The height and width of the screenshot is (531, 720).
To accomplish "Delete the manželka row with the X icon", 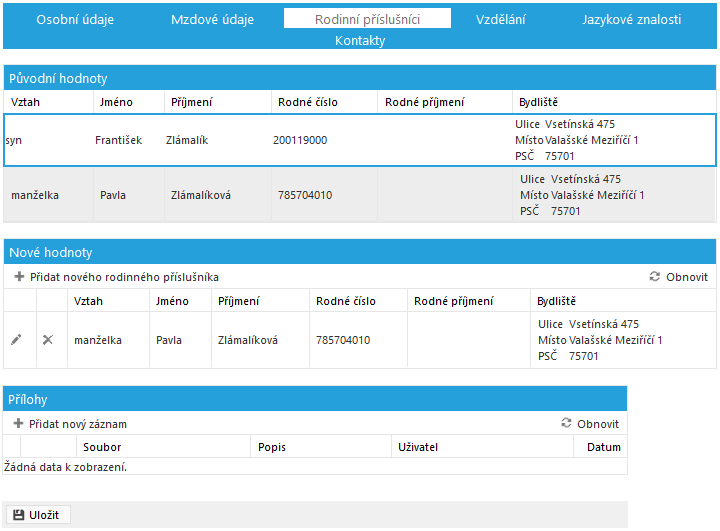I will pos(48,340).
